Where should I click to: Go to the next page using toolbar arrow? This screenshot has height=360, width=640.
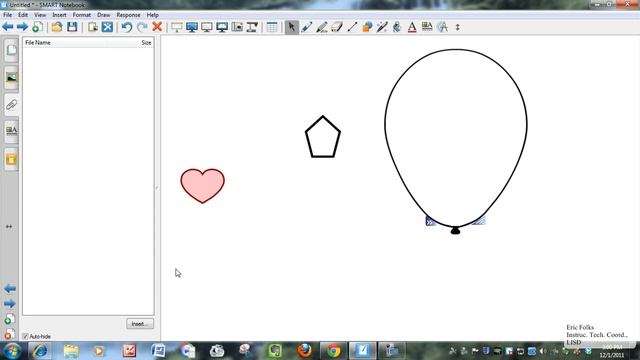[22, 27]
